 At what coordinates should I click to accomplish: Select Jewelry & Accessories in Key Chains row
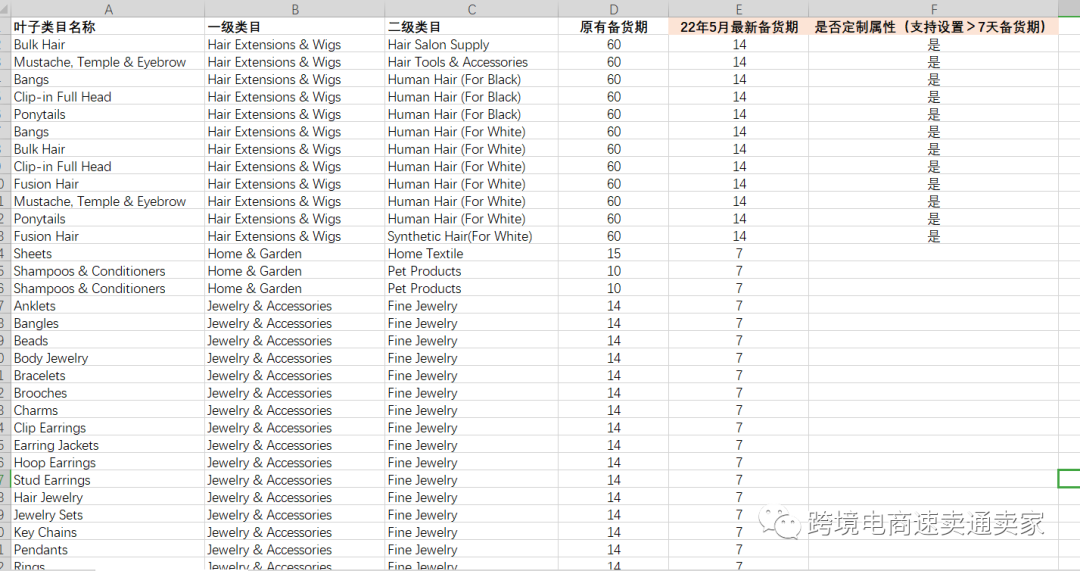(x=295, y=532)
